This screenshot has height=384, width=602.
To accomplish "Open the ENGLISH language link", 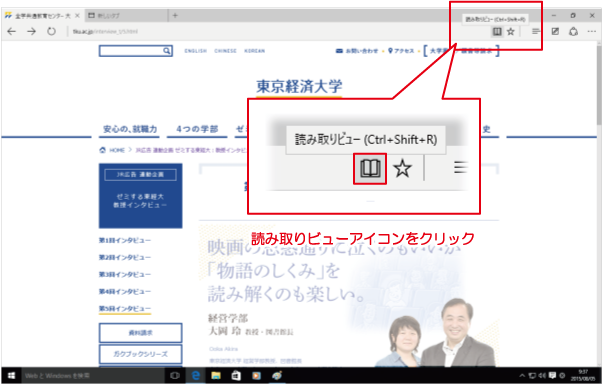I will click(195, 51).
